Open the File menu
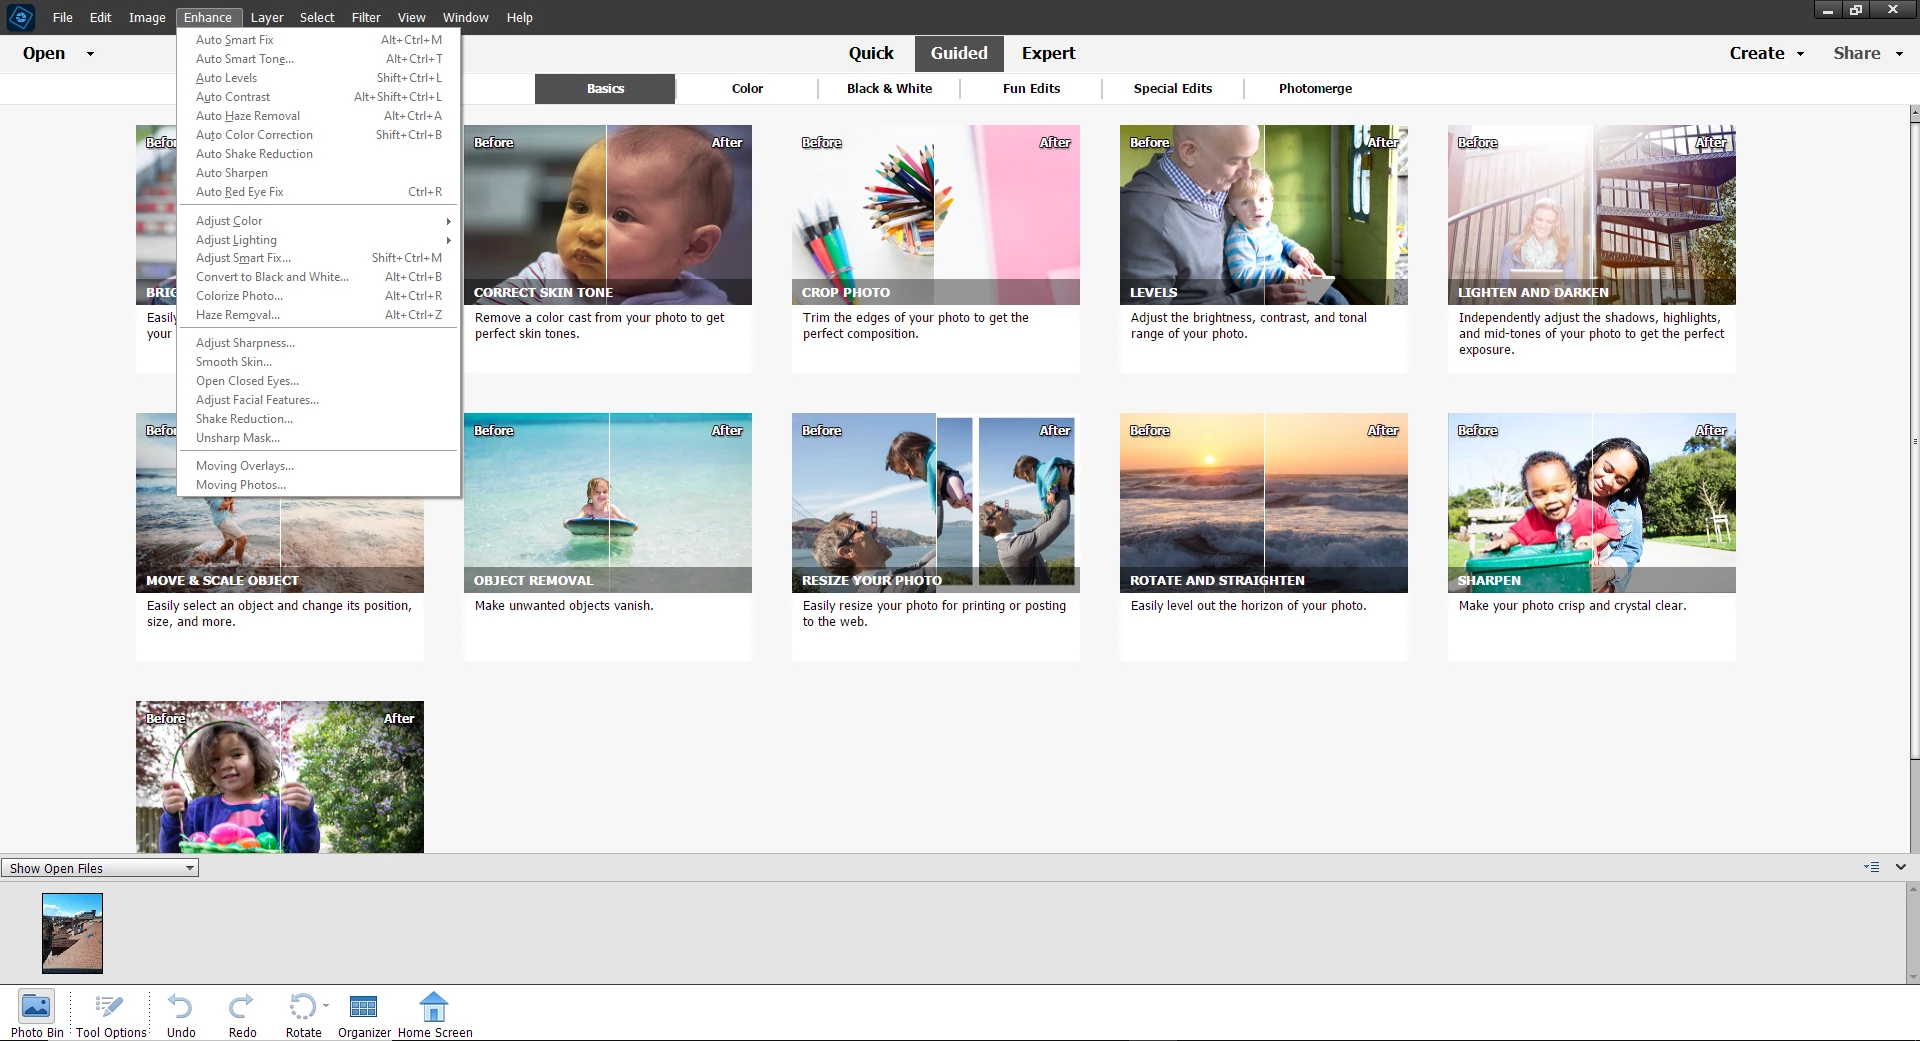This screenshot has height=1041, width=1920. (63, 17)
